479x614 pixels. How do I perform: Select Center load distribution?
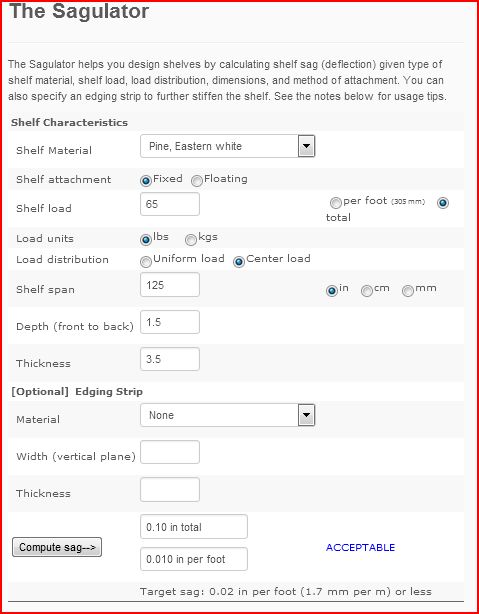[239, 261]
